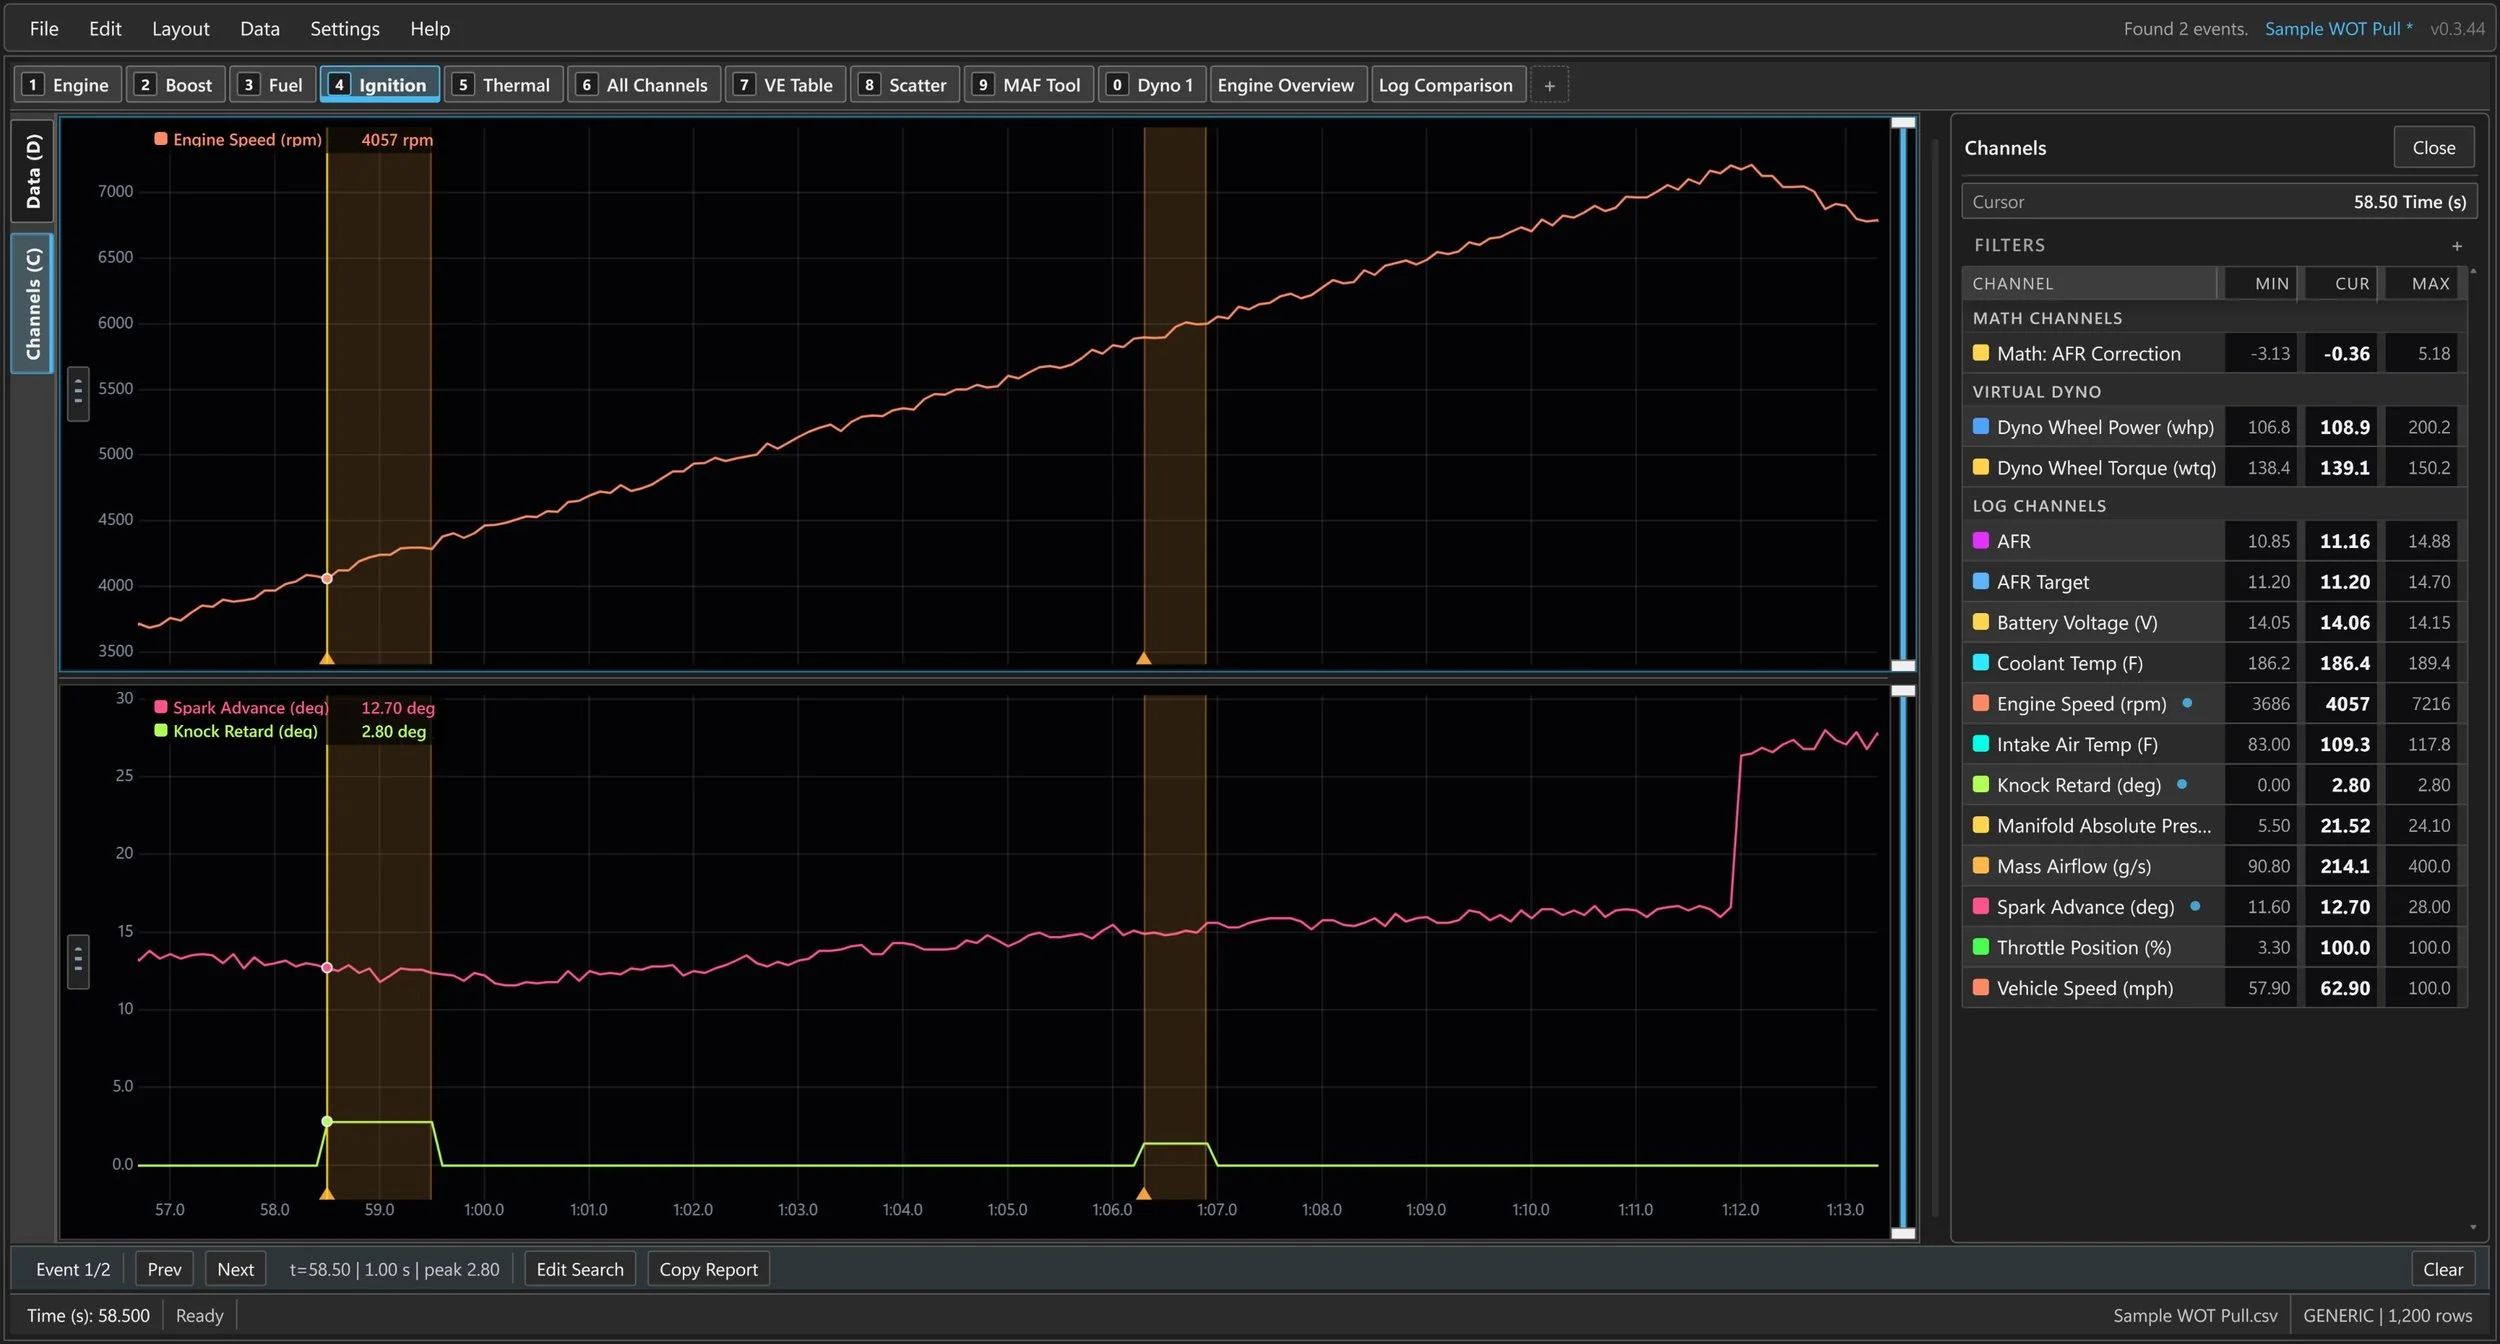The height and width of the screenshot is (1344, 2500).
Task: Click the Throttle Position color swatch
Action: [x=1980, y=947]
